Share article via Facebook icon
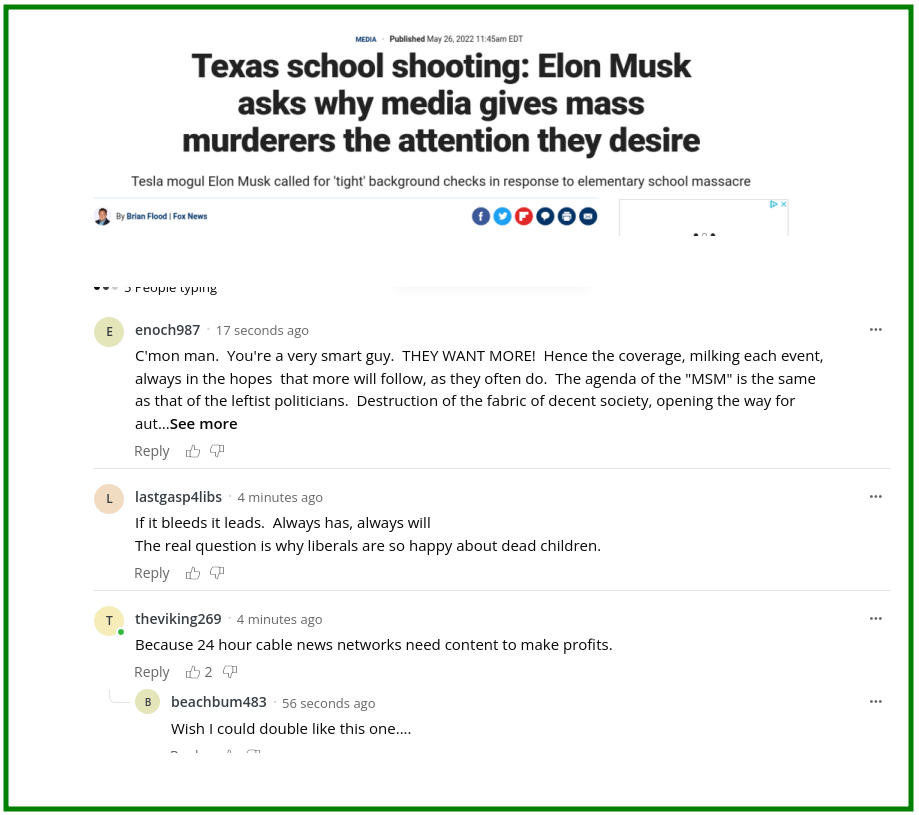The height and width of the screenshot is (815, 919). coord(481,217)
